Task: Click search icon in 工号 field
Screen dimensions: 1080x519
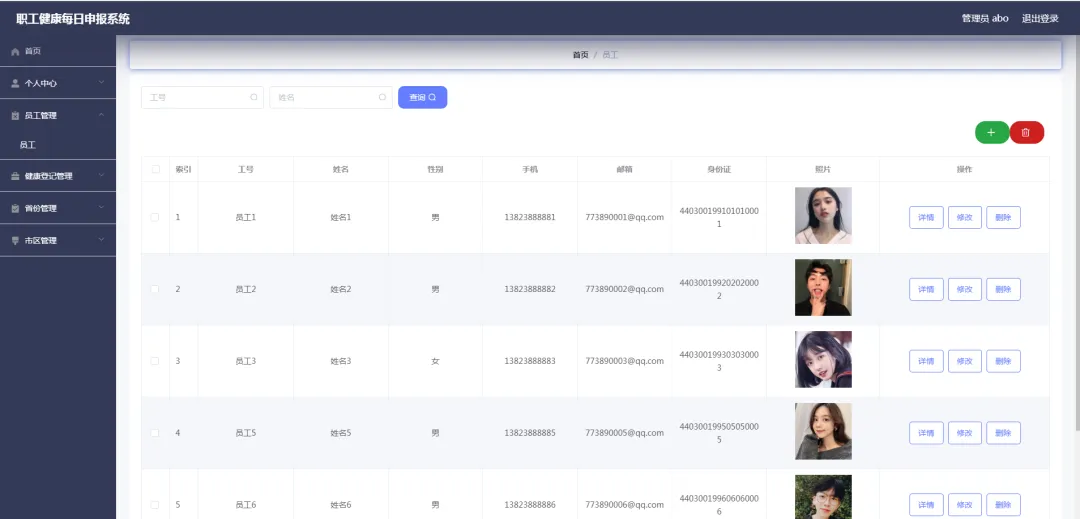Action: pyautogui.click(x=253, y=97)
